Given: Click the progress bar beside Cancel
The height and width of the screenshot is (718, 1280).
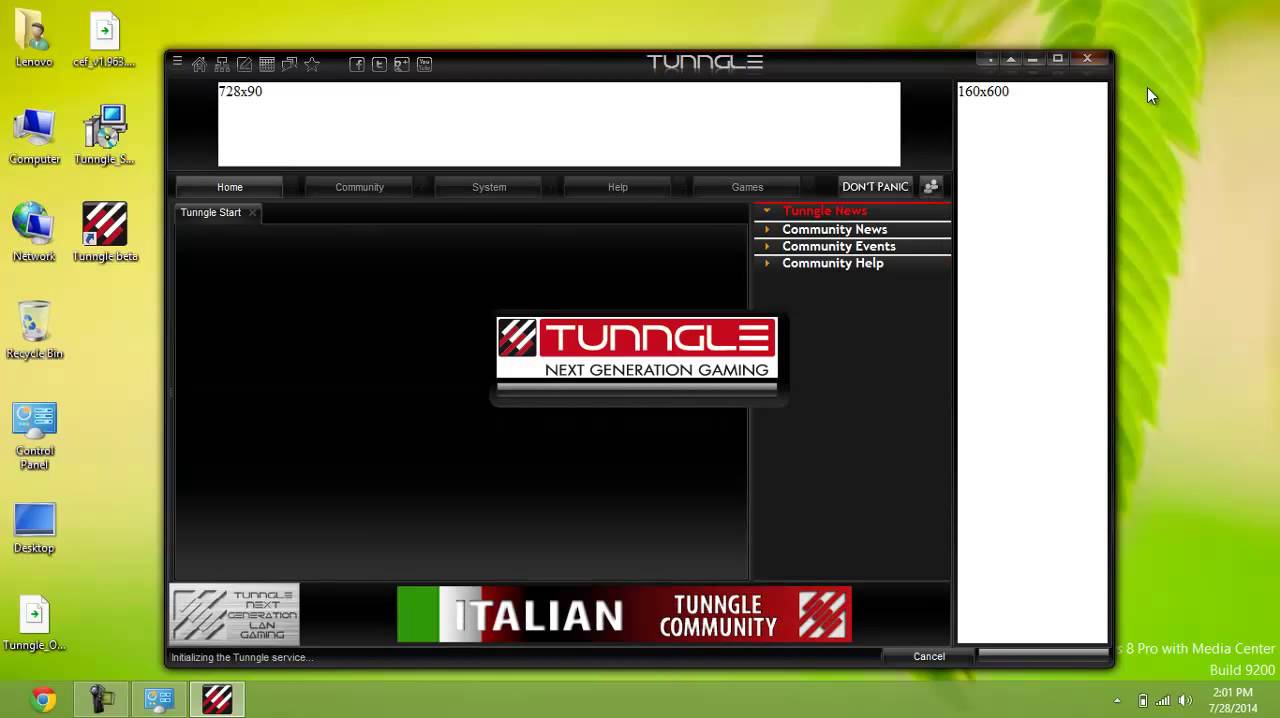Looking at the screenshot, I should tap(1043, 655).
